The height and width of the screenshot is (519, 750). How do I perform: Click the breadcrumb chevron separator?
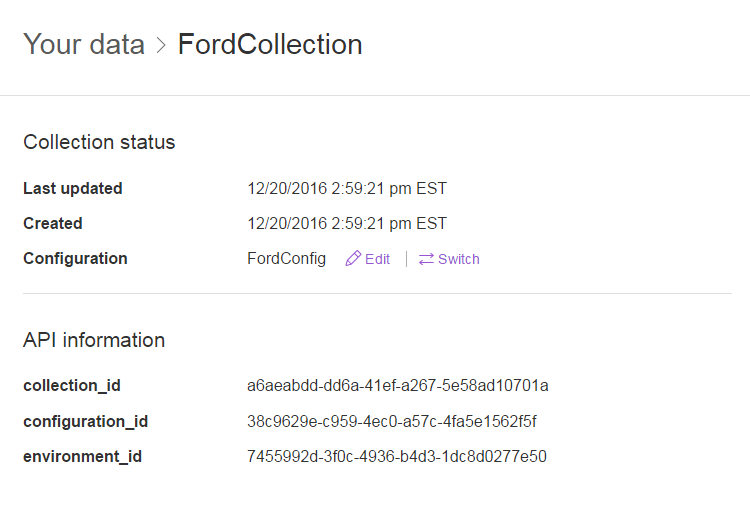coord(161,45)
